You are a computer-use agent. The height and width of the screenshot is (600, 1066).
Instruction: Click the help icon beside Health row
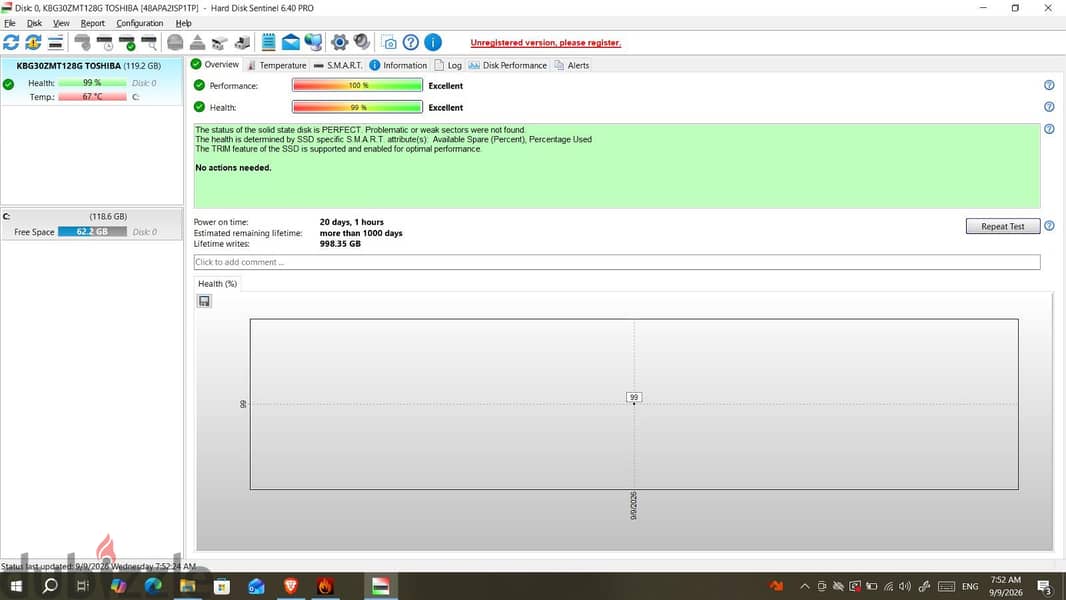click(1049, 107)
